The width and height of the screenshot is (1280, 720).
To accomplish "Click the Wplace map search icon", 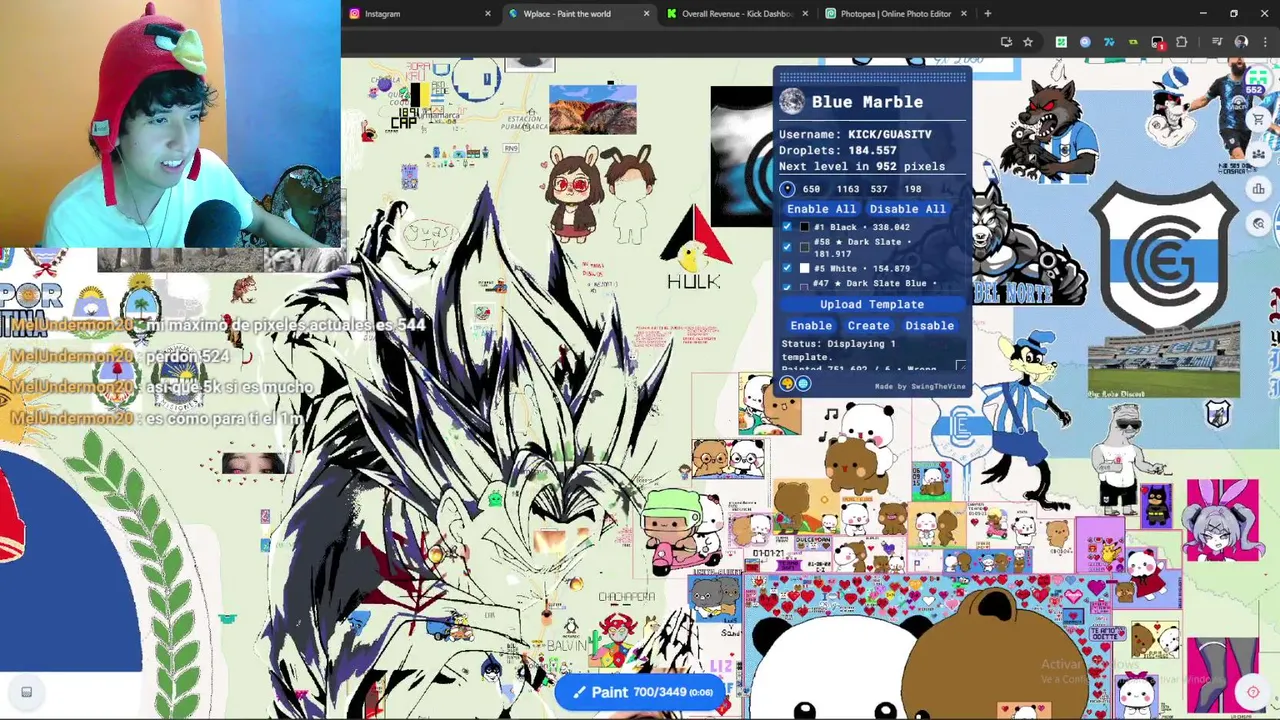I will click(1258, 223).
